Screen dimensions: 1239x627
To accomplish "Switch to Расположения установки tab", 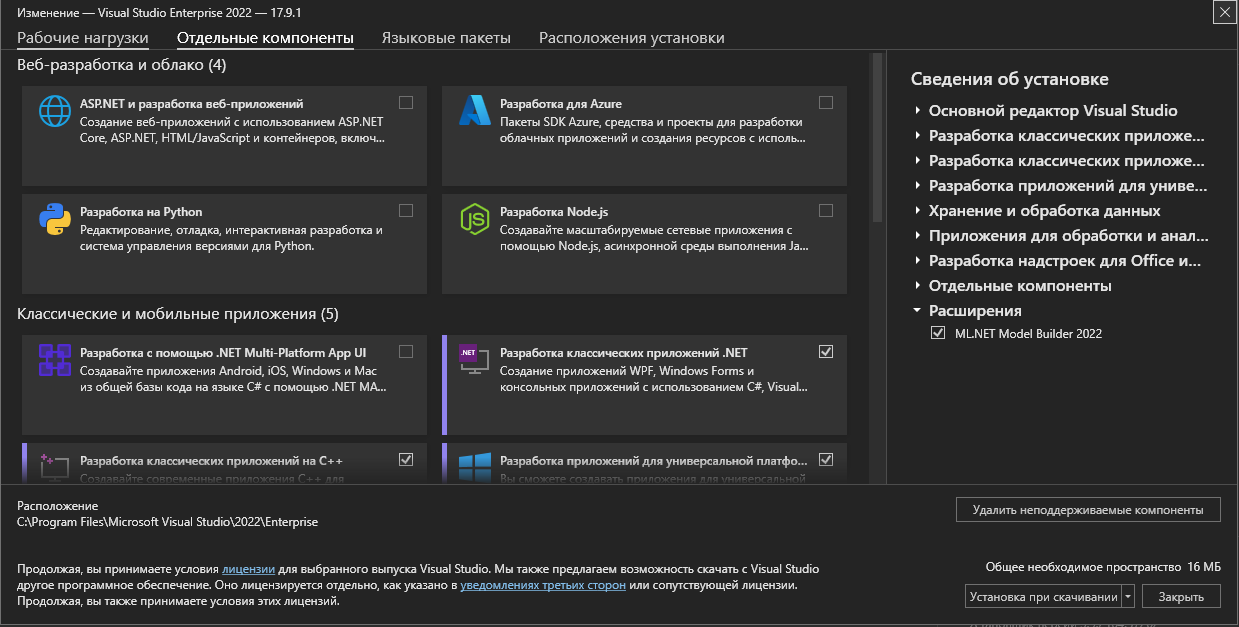I will tap(632, 38).
